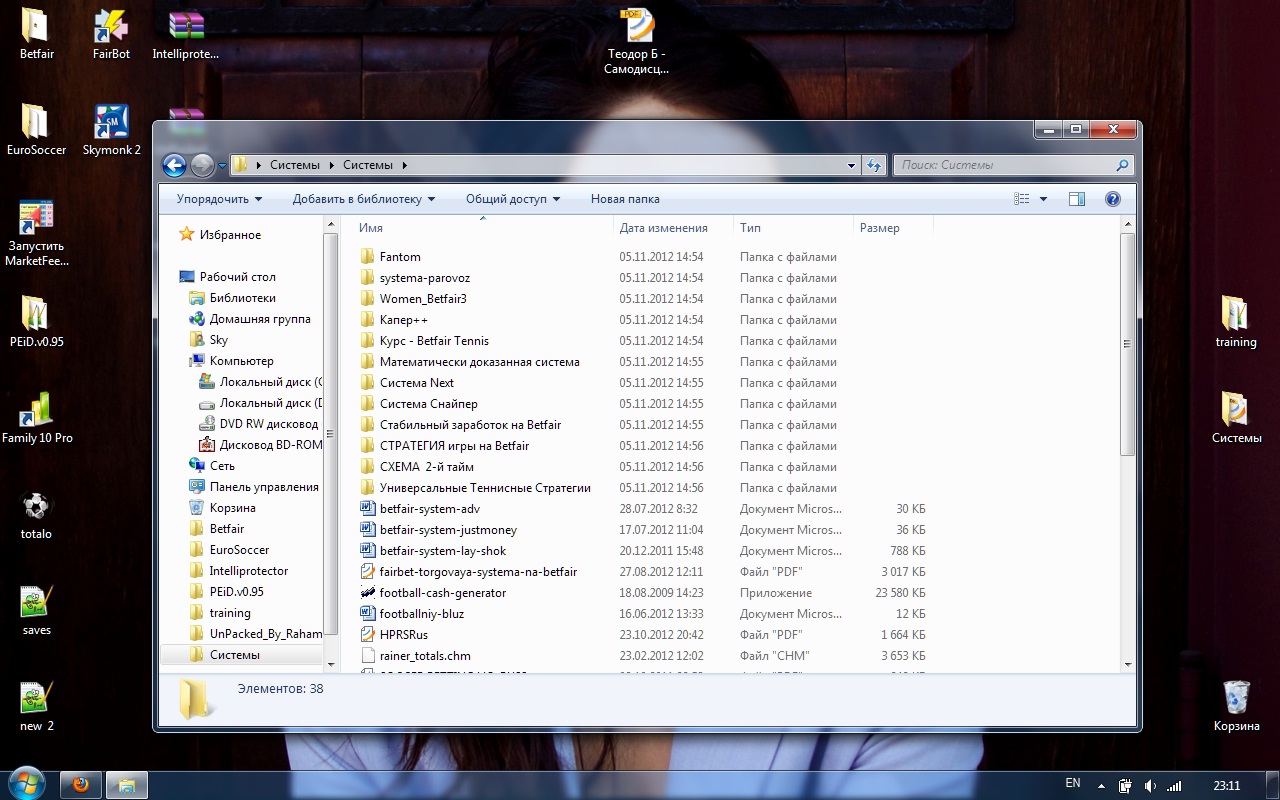Click the Новая папка button
This screenshot has height=800, width=1280.
tap(625, 199)
